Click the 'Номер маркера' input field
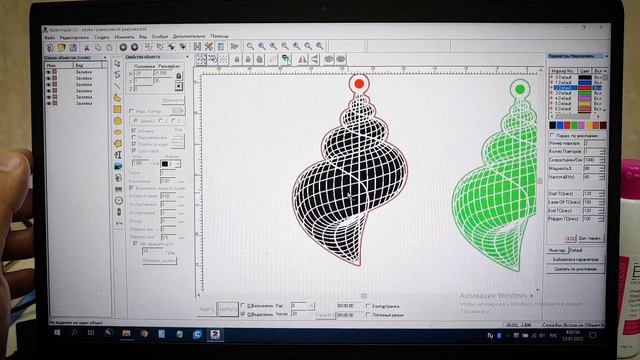This screenshot has width=640, height=360. pos(594,143)
